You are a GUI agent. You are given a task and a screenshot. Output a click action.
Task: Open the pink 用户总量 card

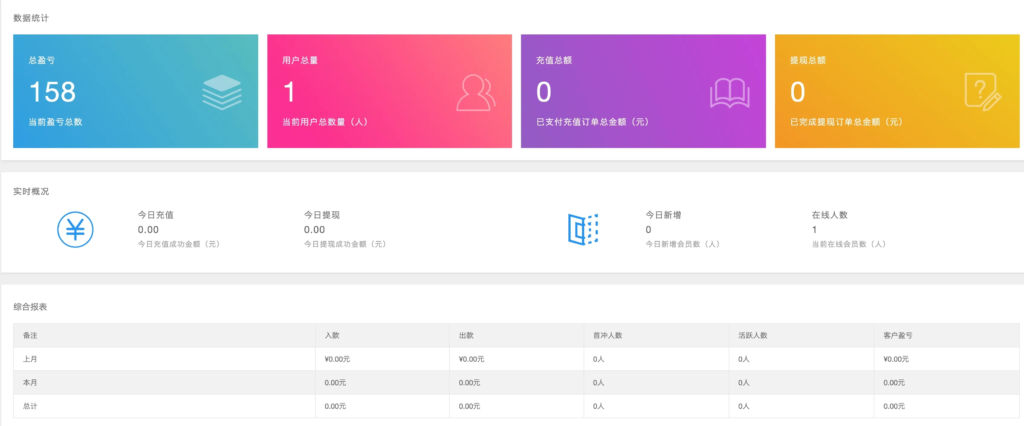click(x=389, y=91)
